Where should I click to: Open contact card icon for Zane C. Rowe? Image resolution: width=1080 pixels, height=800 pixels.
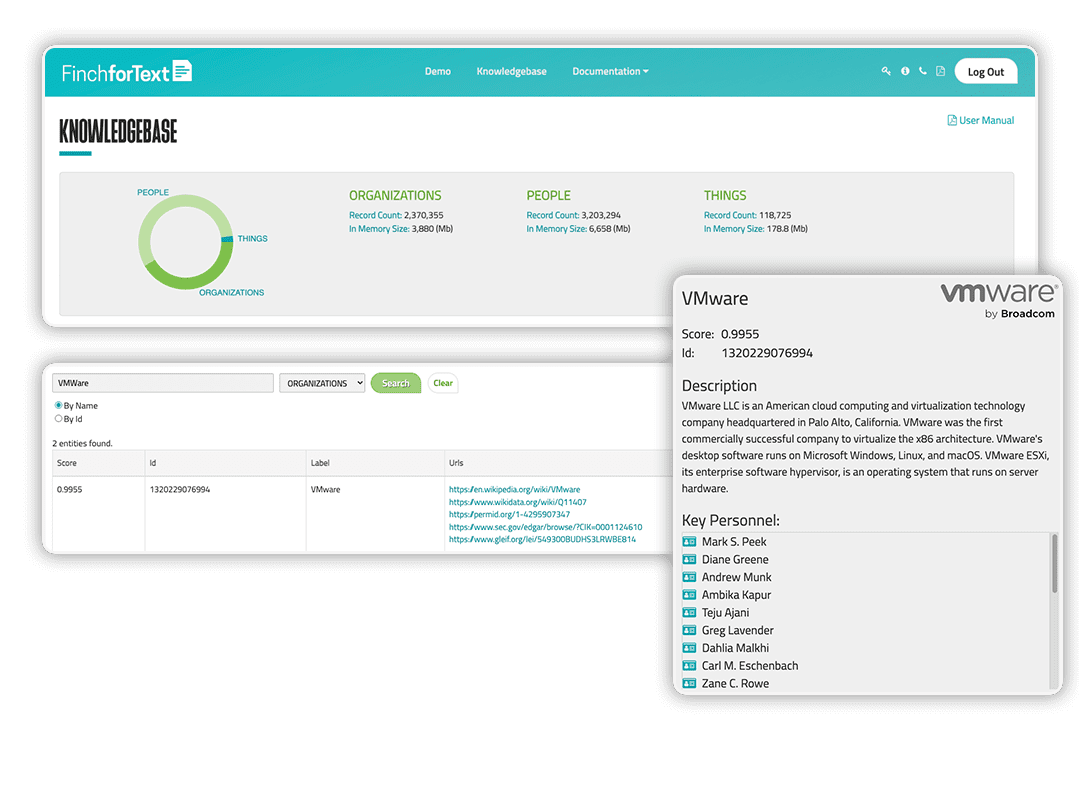click(689, 684)
